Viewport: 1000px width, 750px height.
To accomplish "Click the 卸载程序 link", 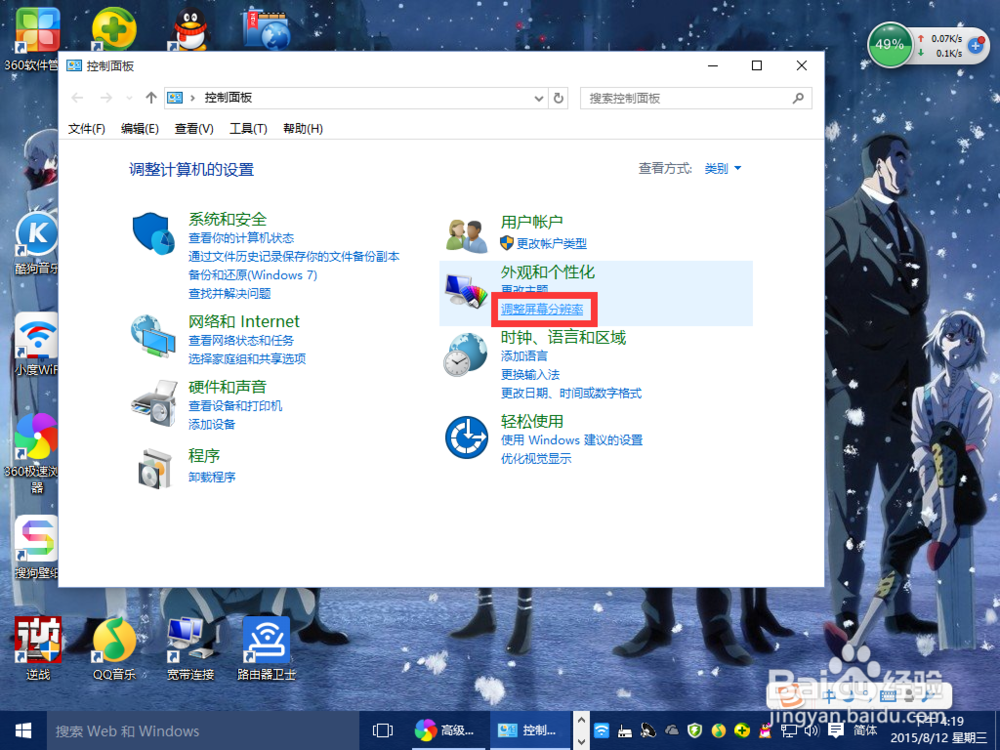I will point(216,477).
